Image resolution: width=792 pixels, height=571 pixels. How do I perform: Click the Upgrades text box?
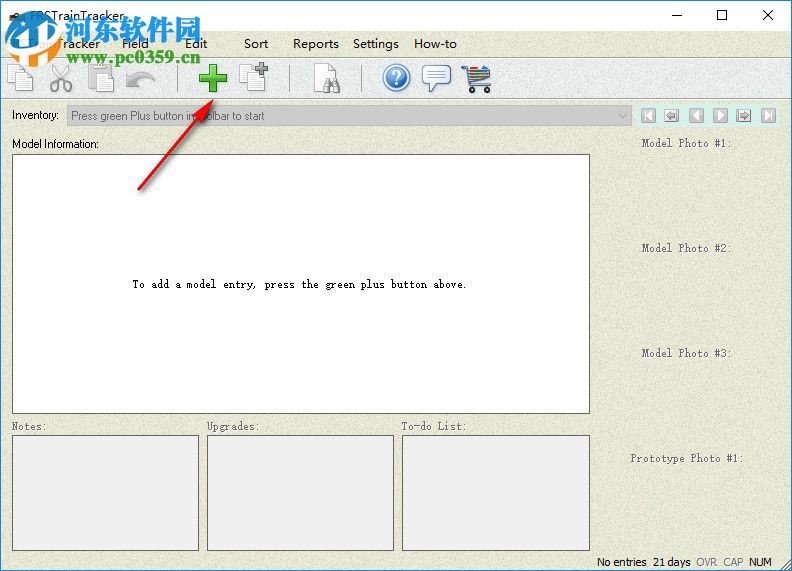(x=300, y=493)
